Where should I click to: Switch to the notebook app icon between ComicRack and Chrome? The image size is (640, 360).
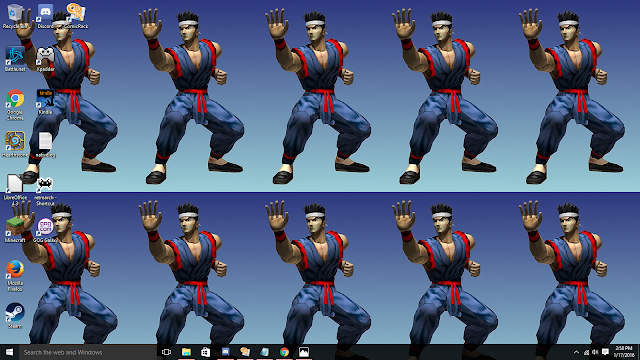tap(264, 352)
